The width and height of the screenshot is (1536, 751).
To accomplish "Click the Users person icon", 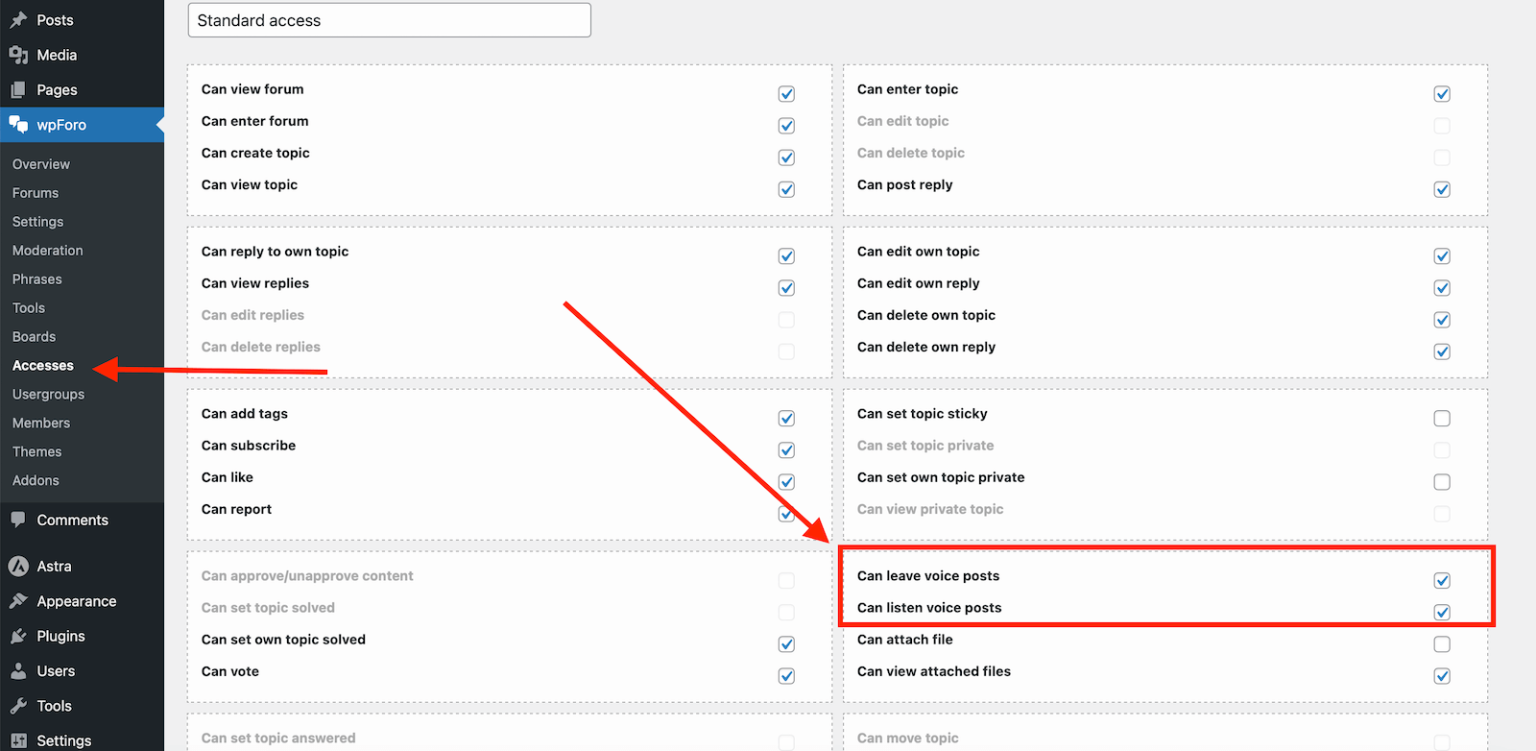I will [x=18, y=671].
